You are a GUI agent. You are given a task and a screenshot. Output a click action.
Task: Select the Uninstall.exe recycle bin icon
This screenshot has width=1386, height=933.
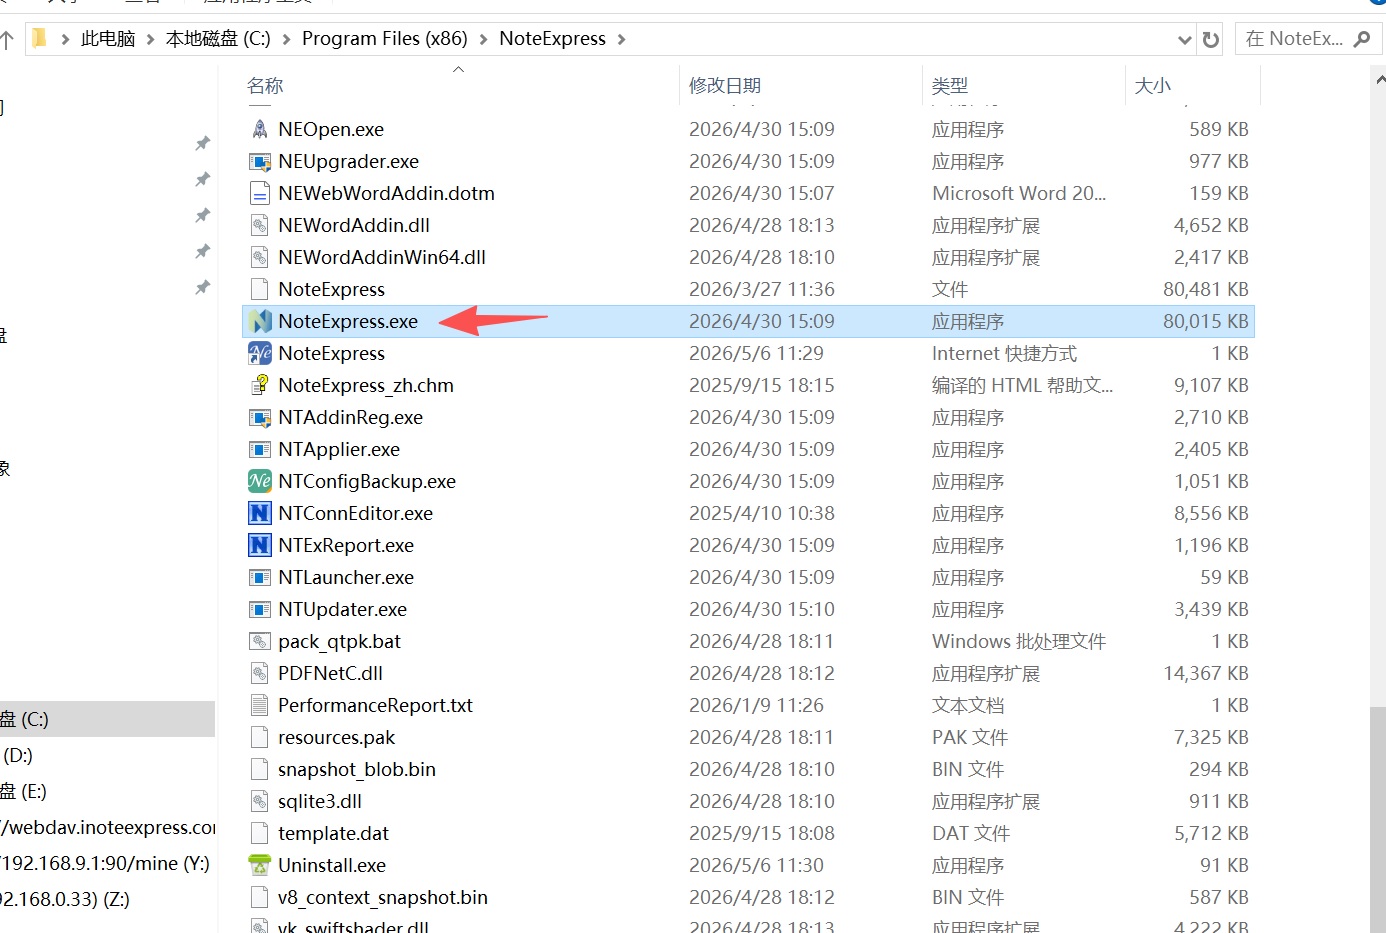[x=260, y=865]
